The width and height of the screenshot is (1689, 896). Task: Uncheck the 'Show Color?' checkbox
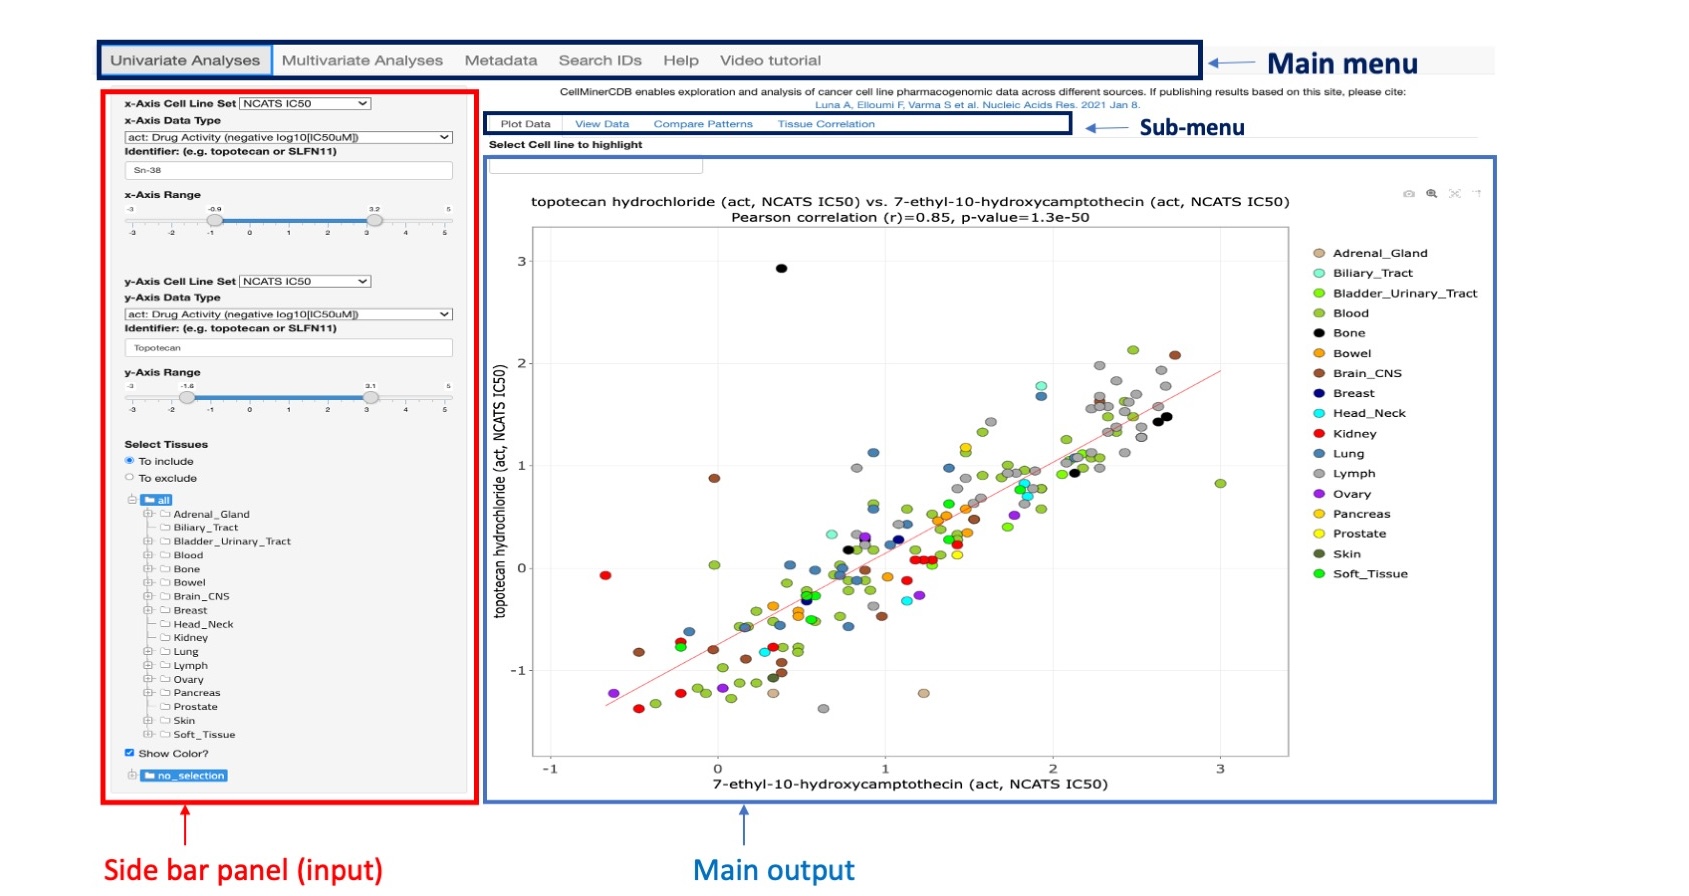[x=129, y=753]
